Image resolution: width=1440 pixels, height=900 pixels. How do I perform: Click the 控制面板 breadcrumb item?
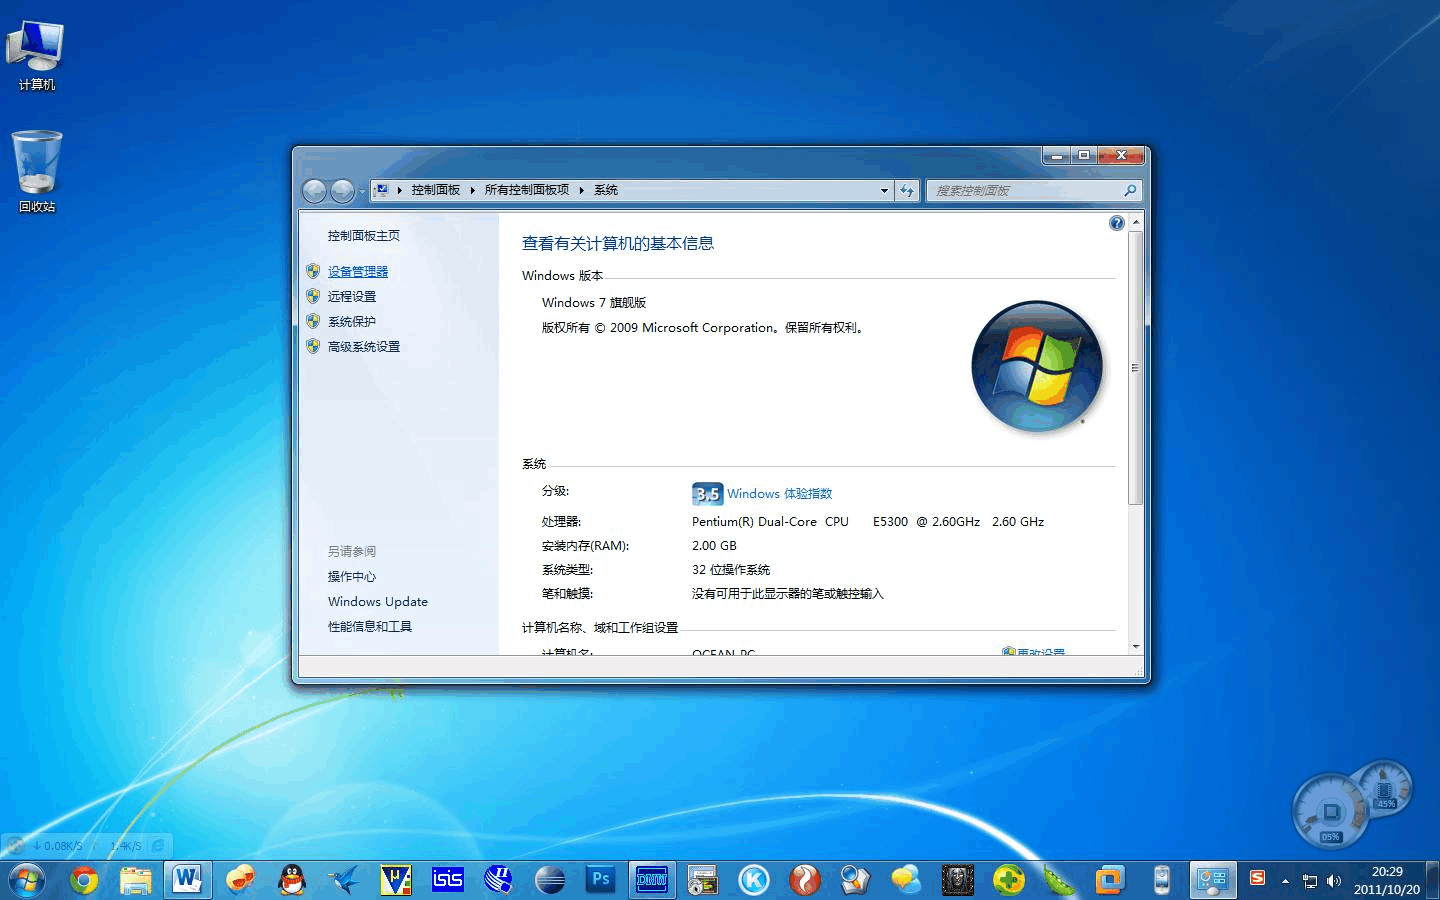coord(435,190)
